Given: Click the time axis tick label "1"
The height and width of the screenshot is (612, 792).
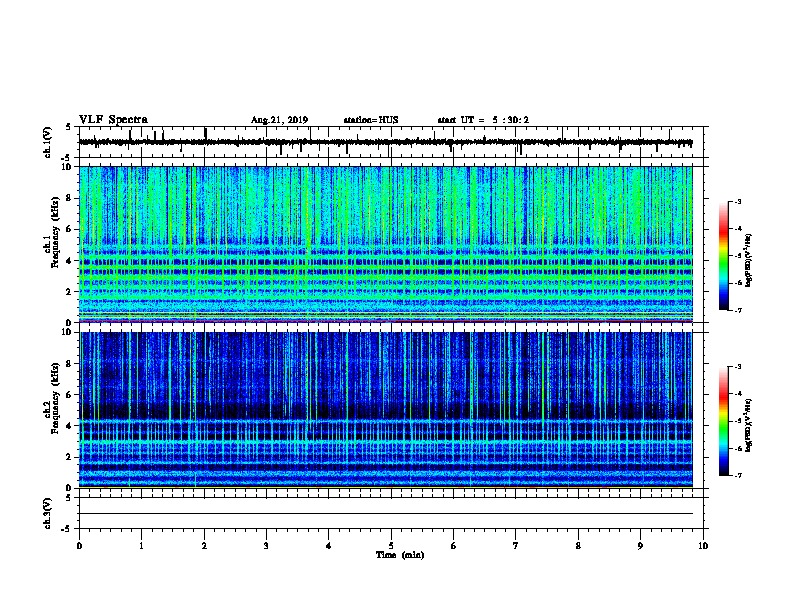Looking at the screenshot, I should pos(141,546).
